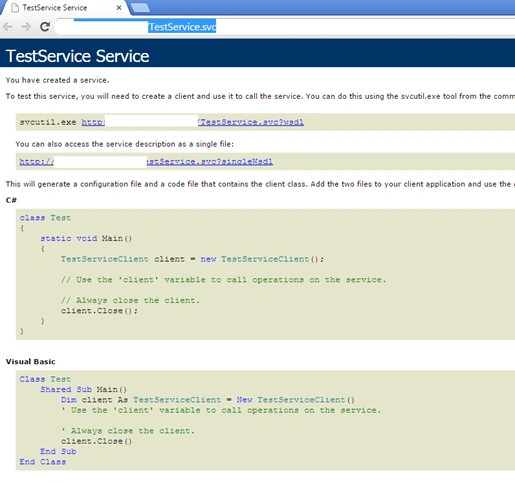Click the 'client.Close();' line in C# code
The image size is (515, 483).
tap(99, 311)
